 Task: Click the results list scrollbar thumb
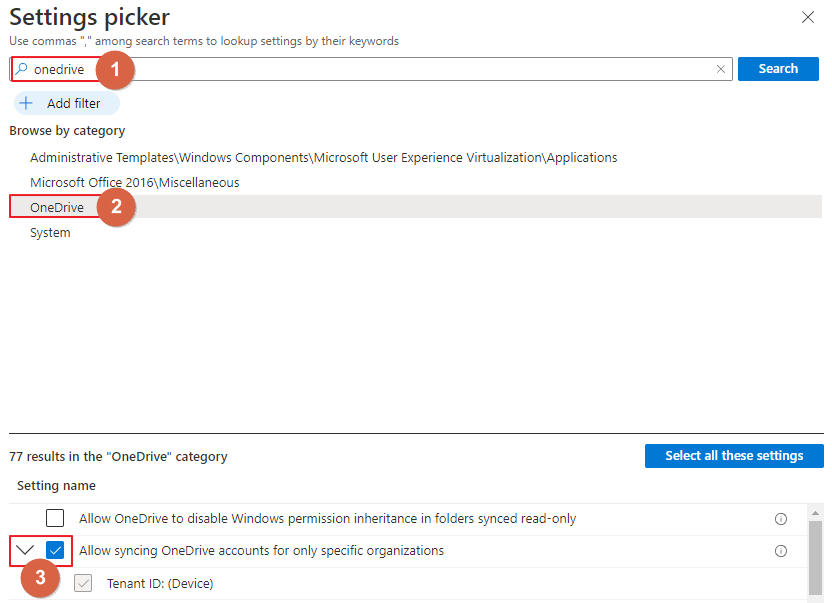tap(815, 557)
